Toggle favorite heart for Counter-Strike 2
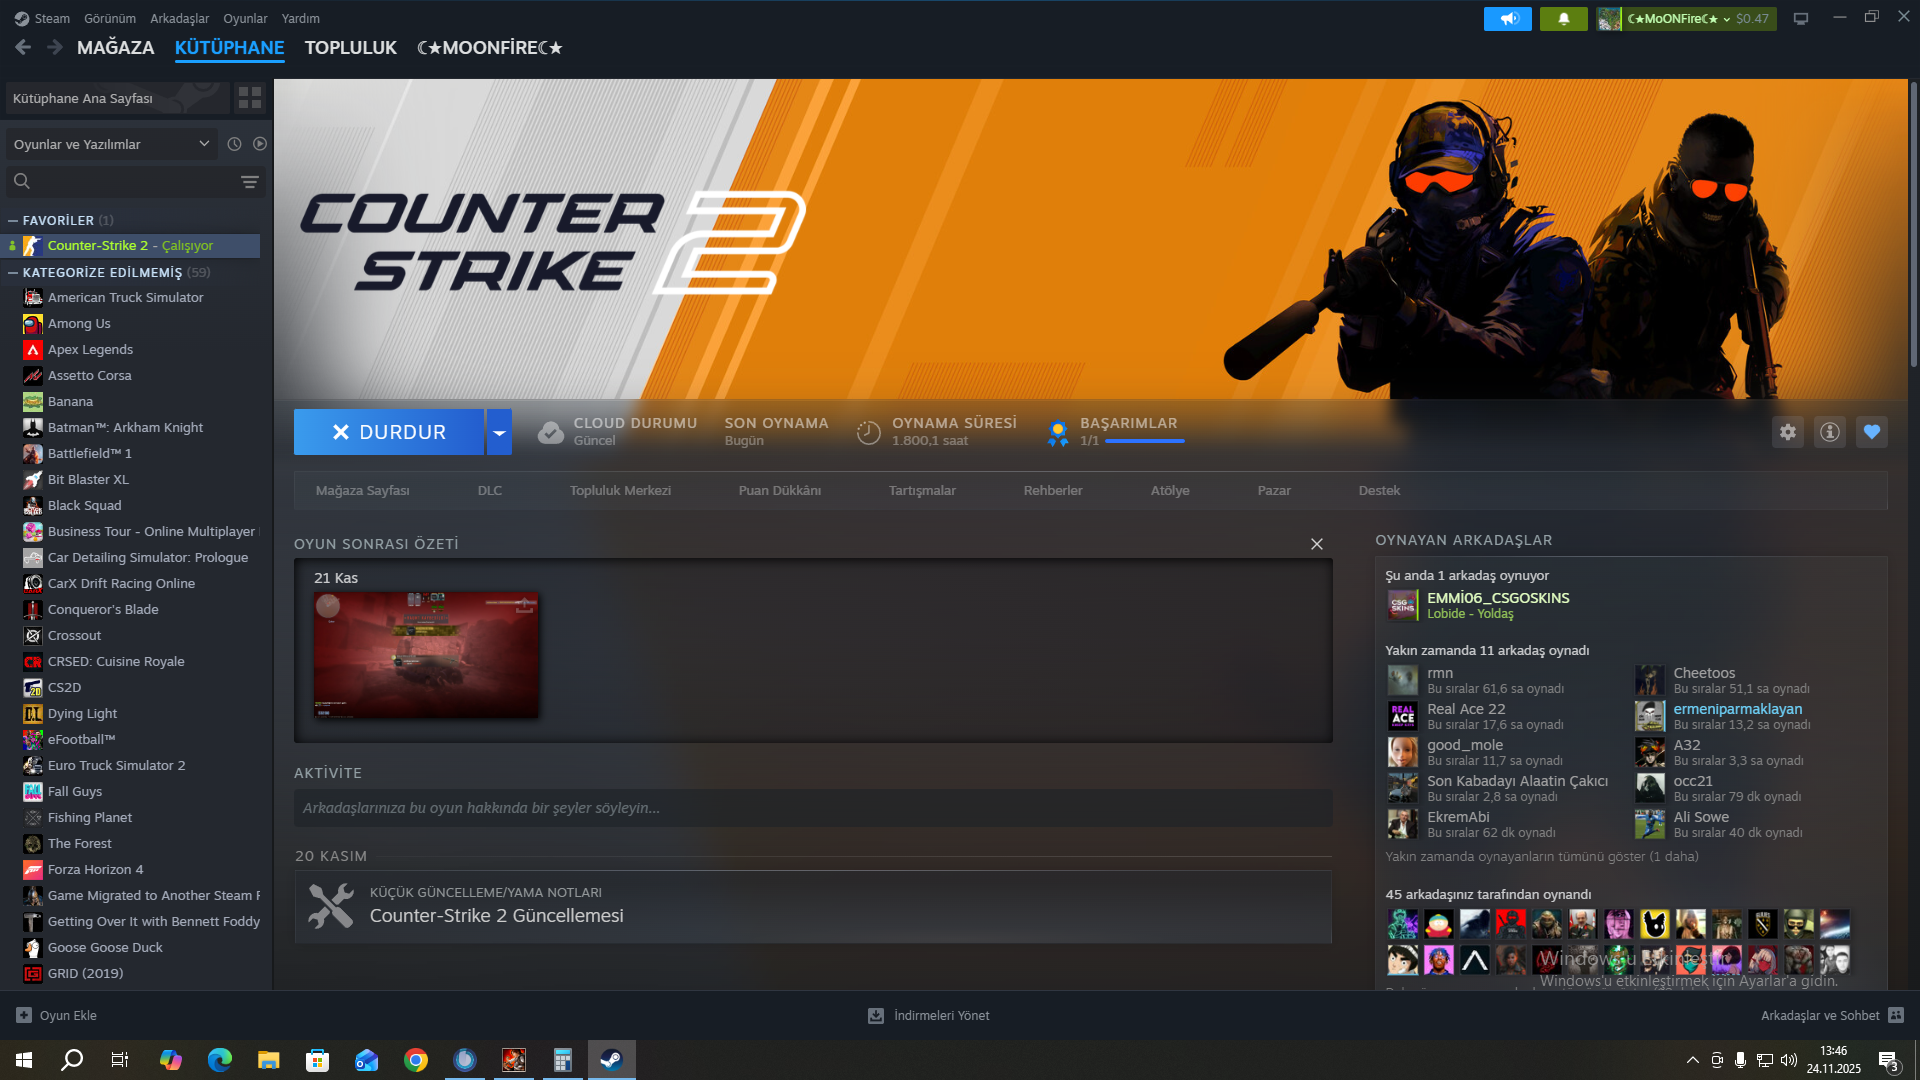The width and height of the screenshot is (1920, 1080). pyautogui.click(x=1871, y=432)
